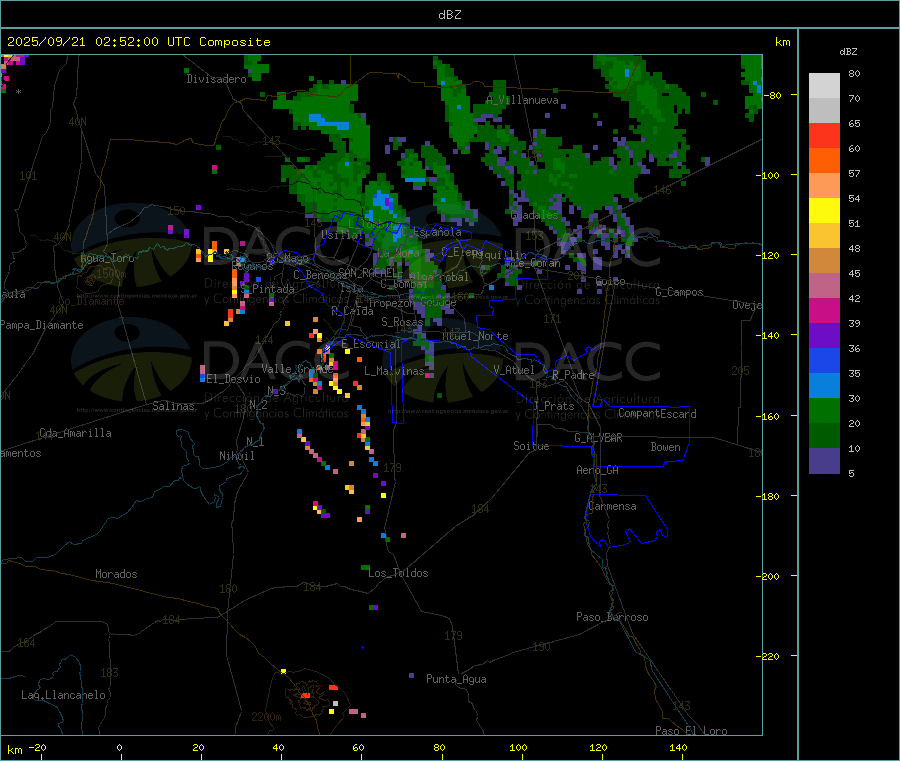Click the timestamp '2025/09/21 02:52:00 UTC Composite'
Viewport: 900px width, 761px height.
138,42
